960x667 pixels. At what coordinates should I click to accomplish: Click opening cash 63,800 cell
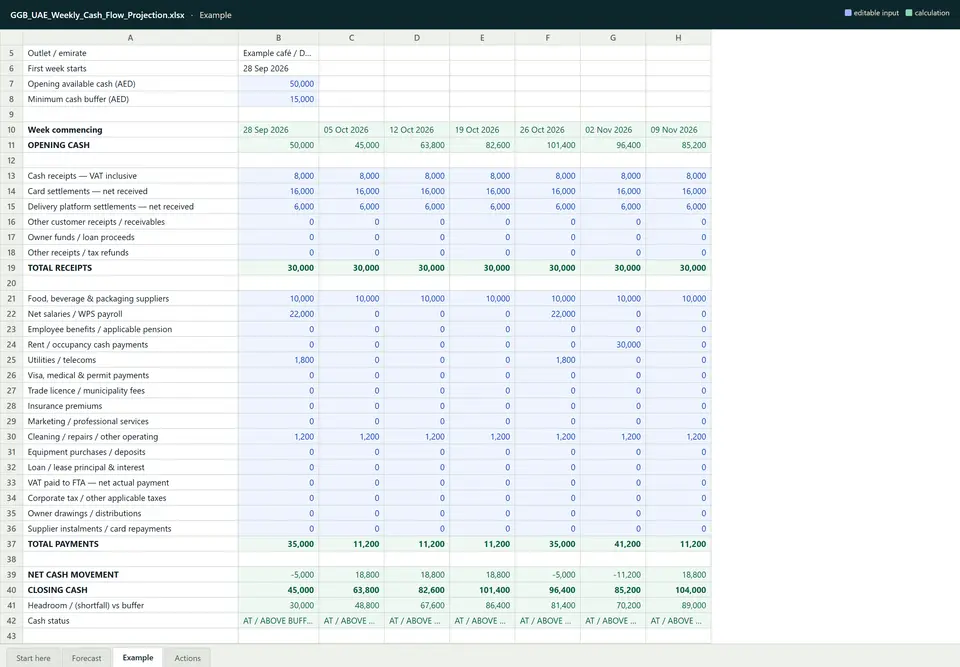[x=417, y=145]
